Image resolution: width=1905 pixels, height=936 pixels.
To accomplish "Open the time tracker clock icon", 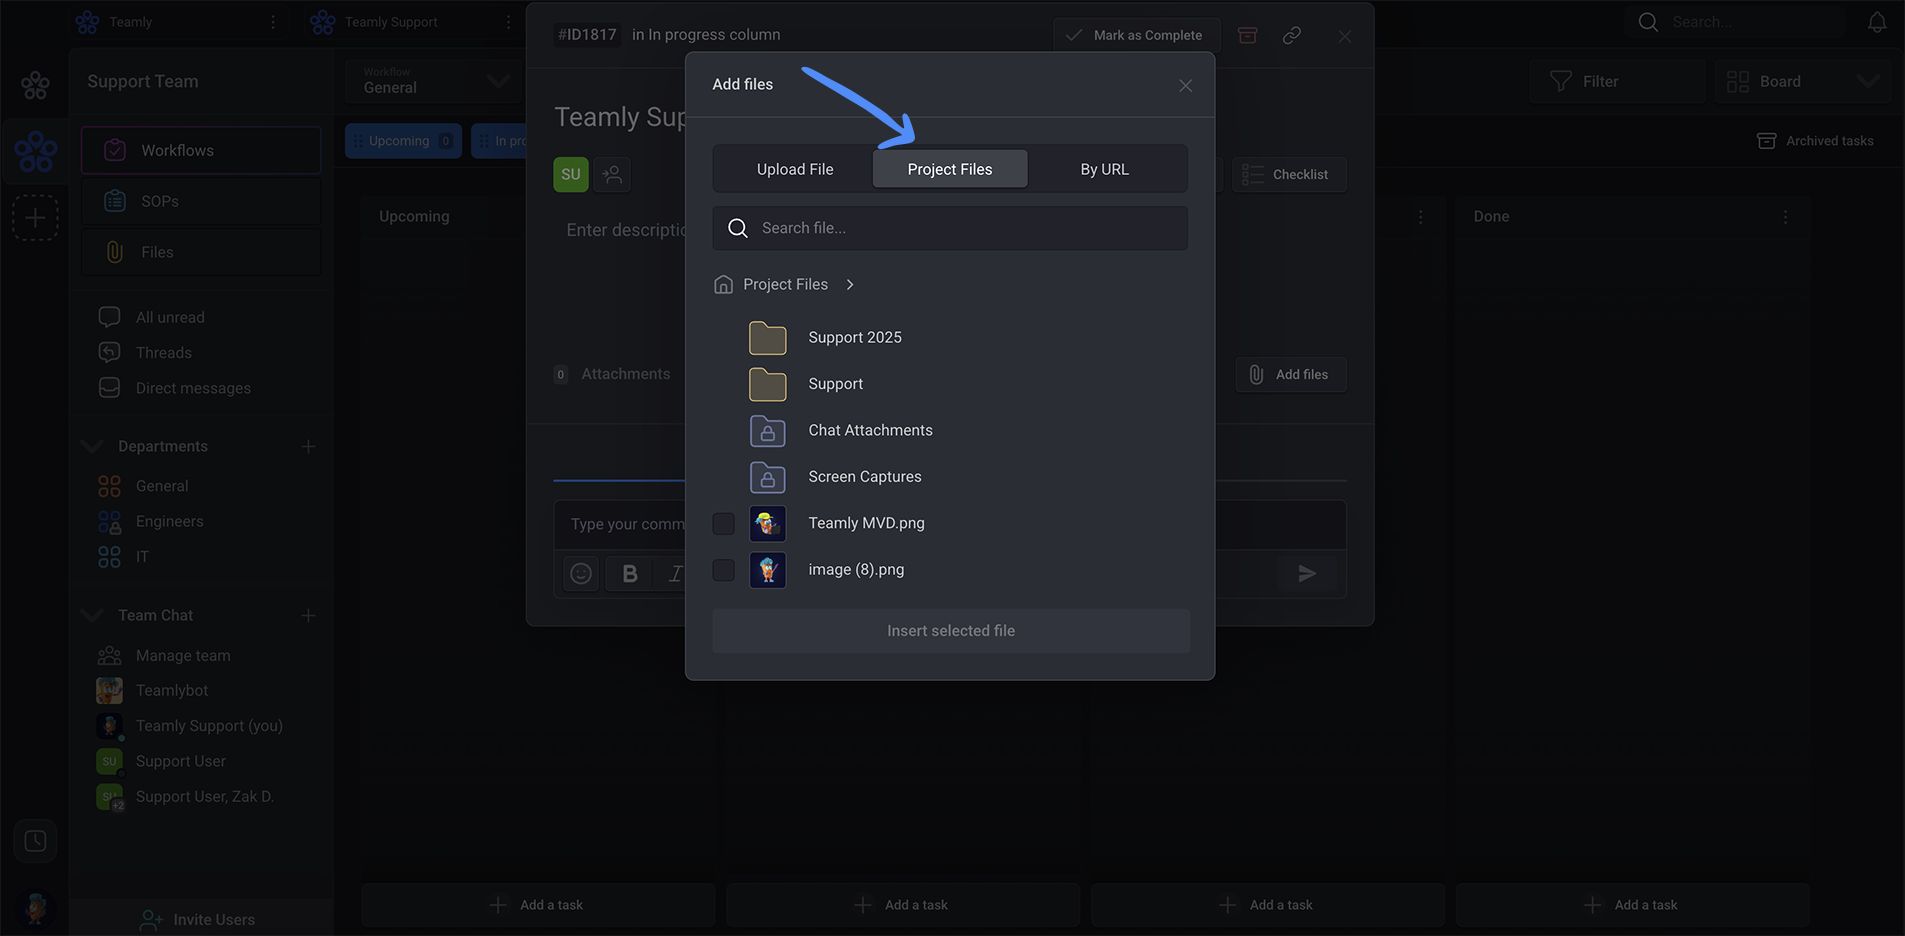I will 35,841.
